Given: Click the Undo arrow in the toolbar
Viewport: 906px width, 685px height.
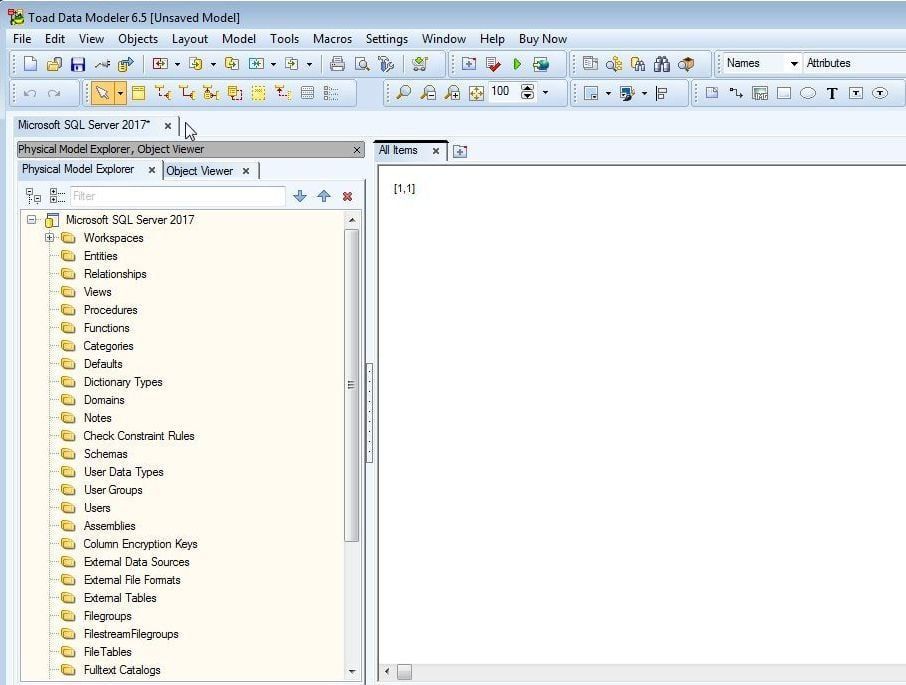Looking at the screenshot, I should point(30,93).
